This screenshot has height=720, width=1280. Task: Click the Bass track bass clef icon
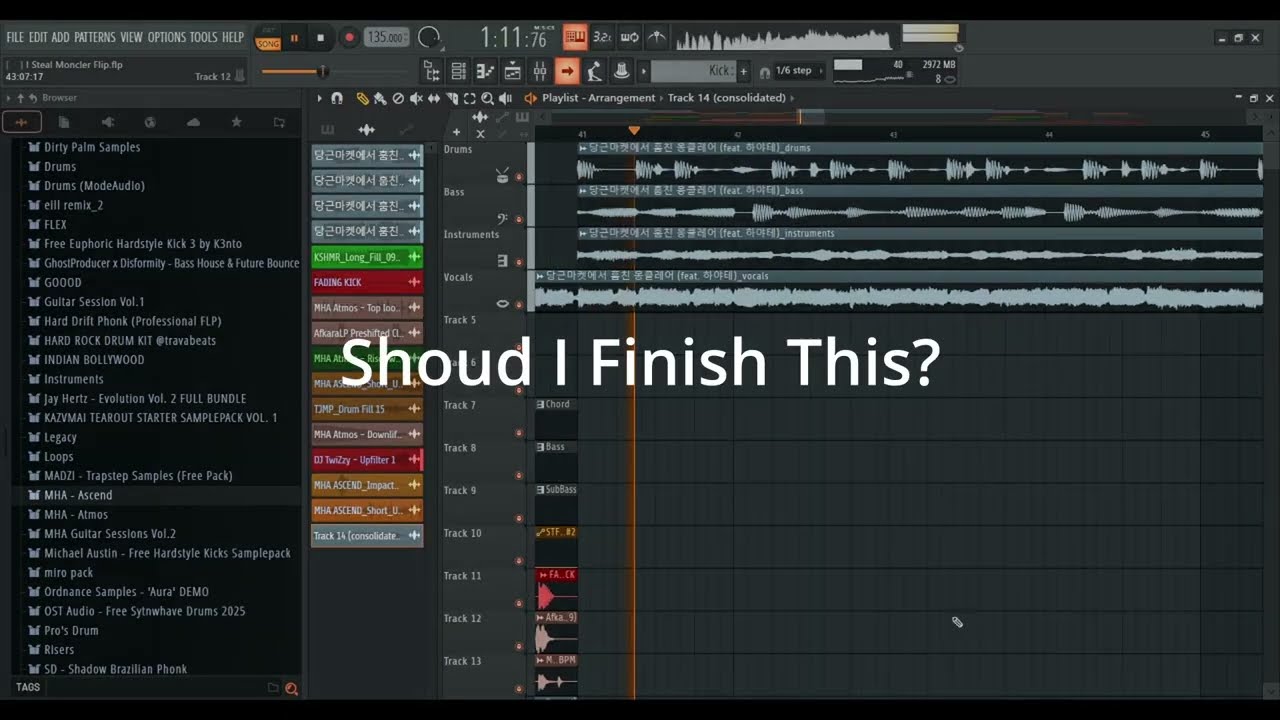502,217
